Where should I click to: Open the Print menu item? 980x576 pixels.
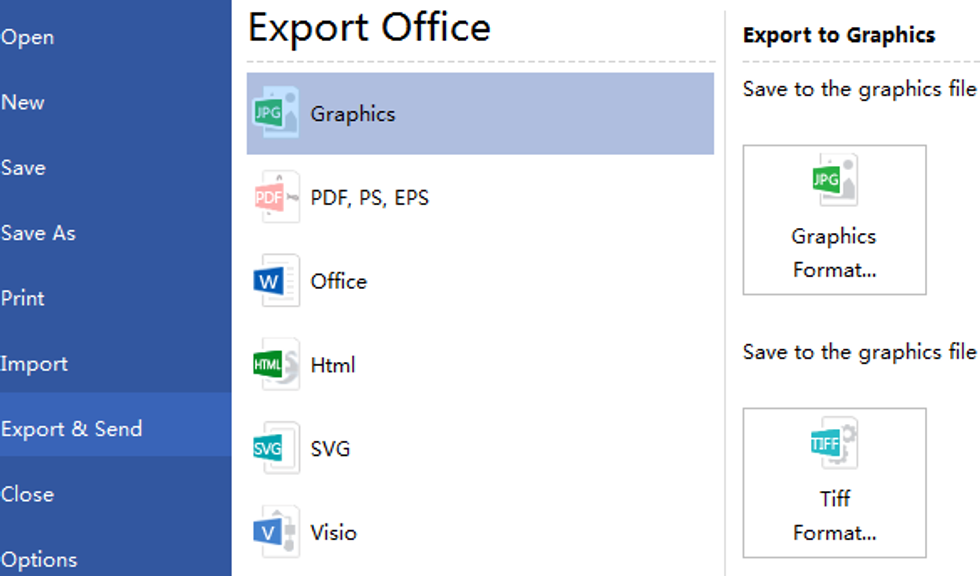tap(25, 297)
